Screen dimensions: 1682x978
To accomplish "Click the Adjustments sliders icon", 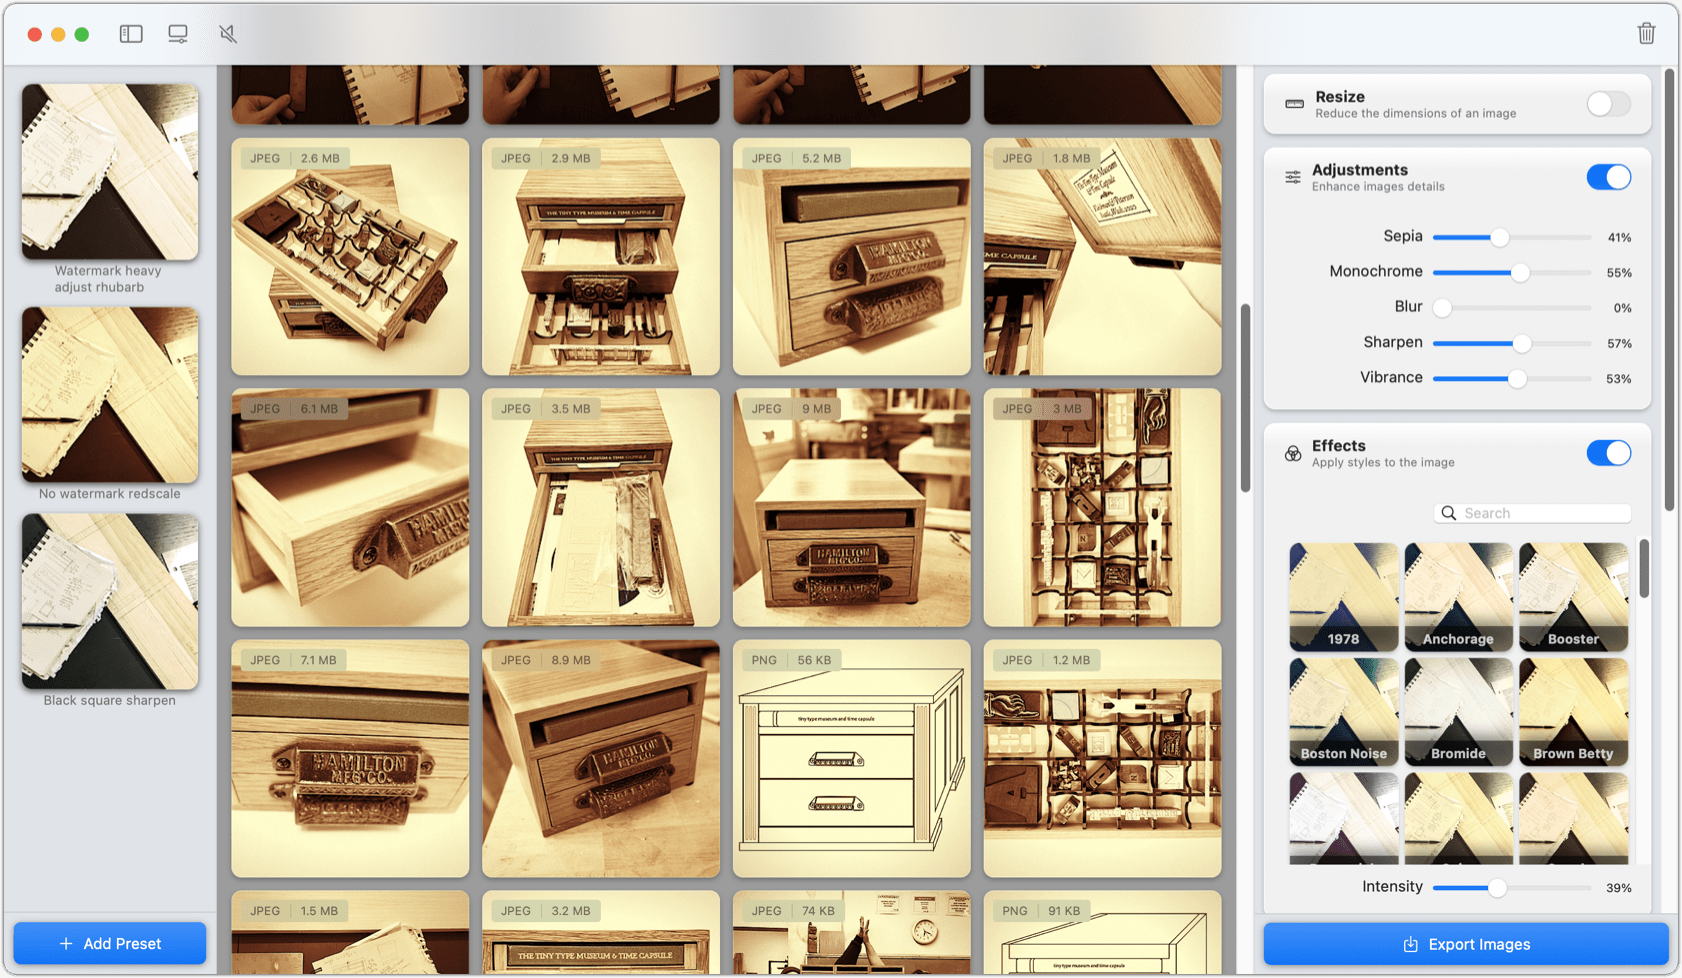I will point(1293,177).
